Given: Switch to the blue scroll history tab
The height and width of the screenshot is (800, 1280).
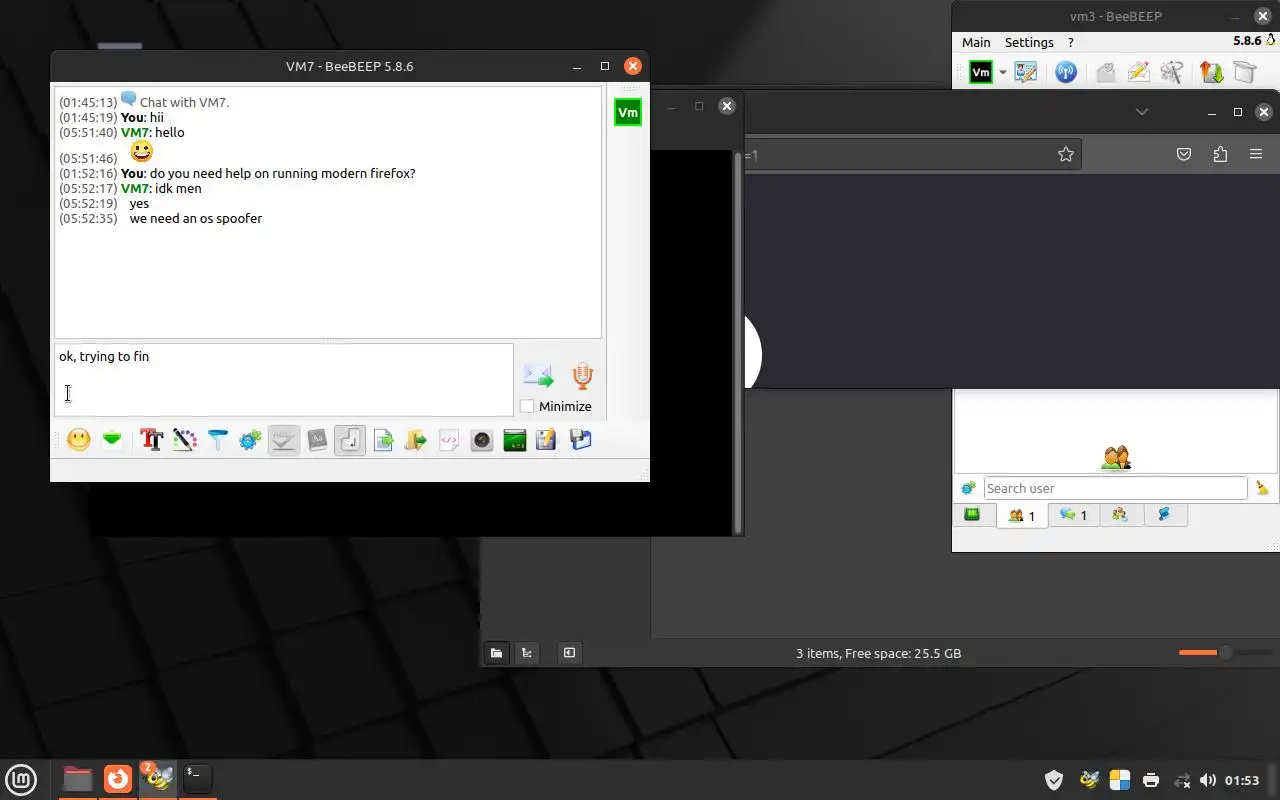Looking at the screenshot, I should click(x=1164, y=515).
